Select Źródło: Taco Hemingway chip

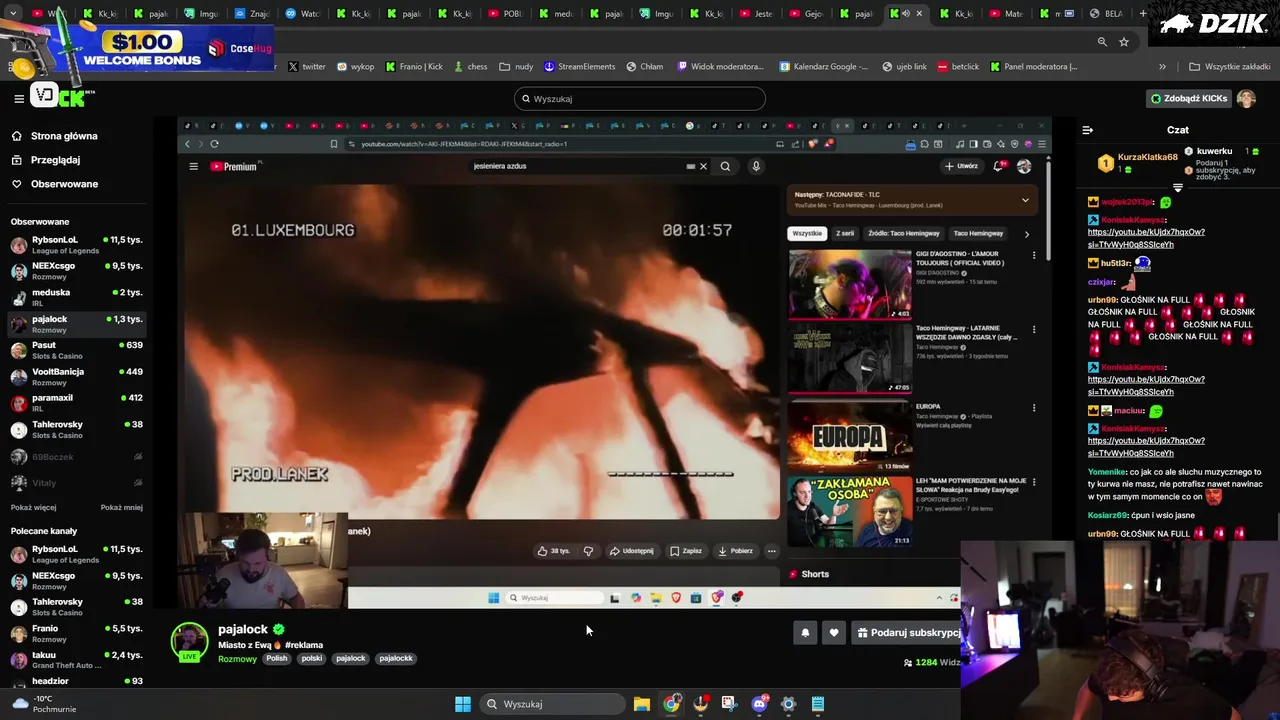[x=903, y=233]
